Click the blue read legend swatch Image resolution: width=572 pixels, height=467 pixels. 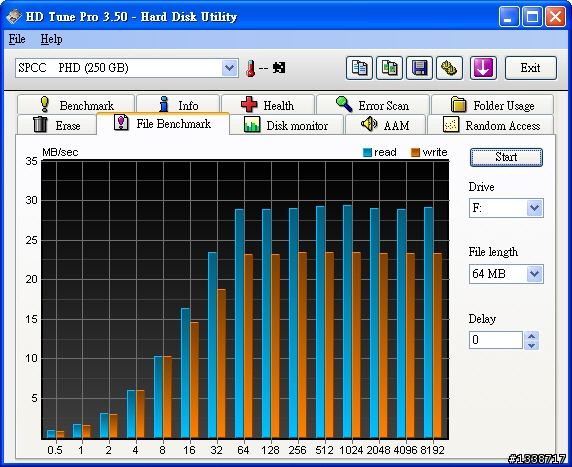367,153
